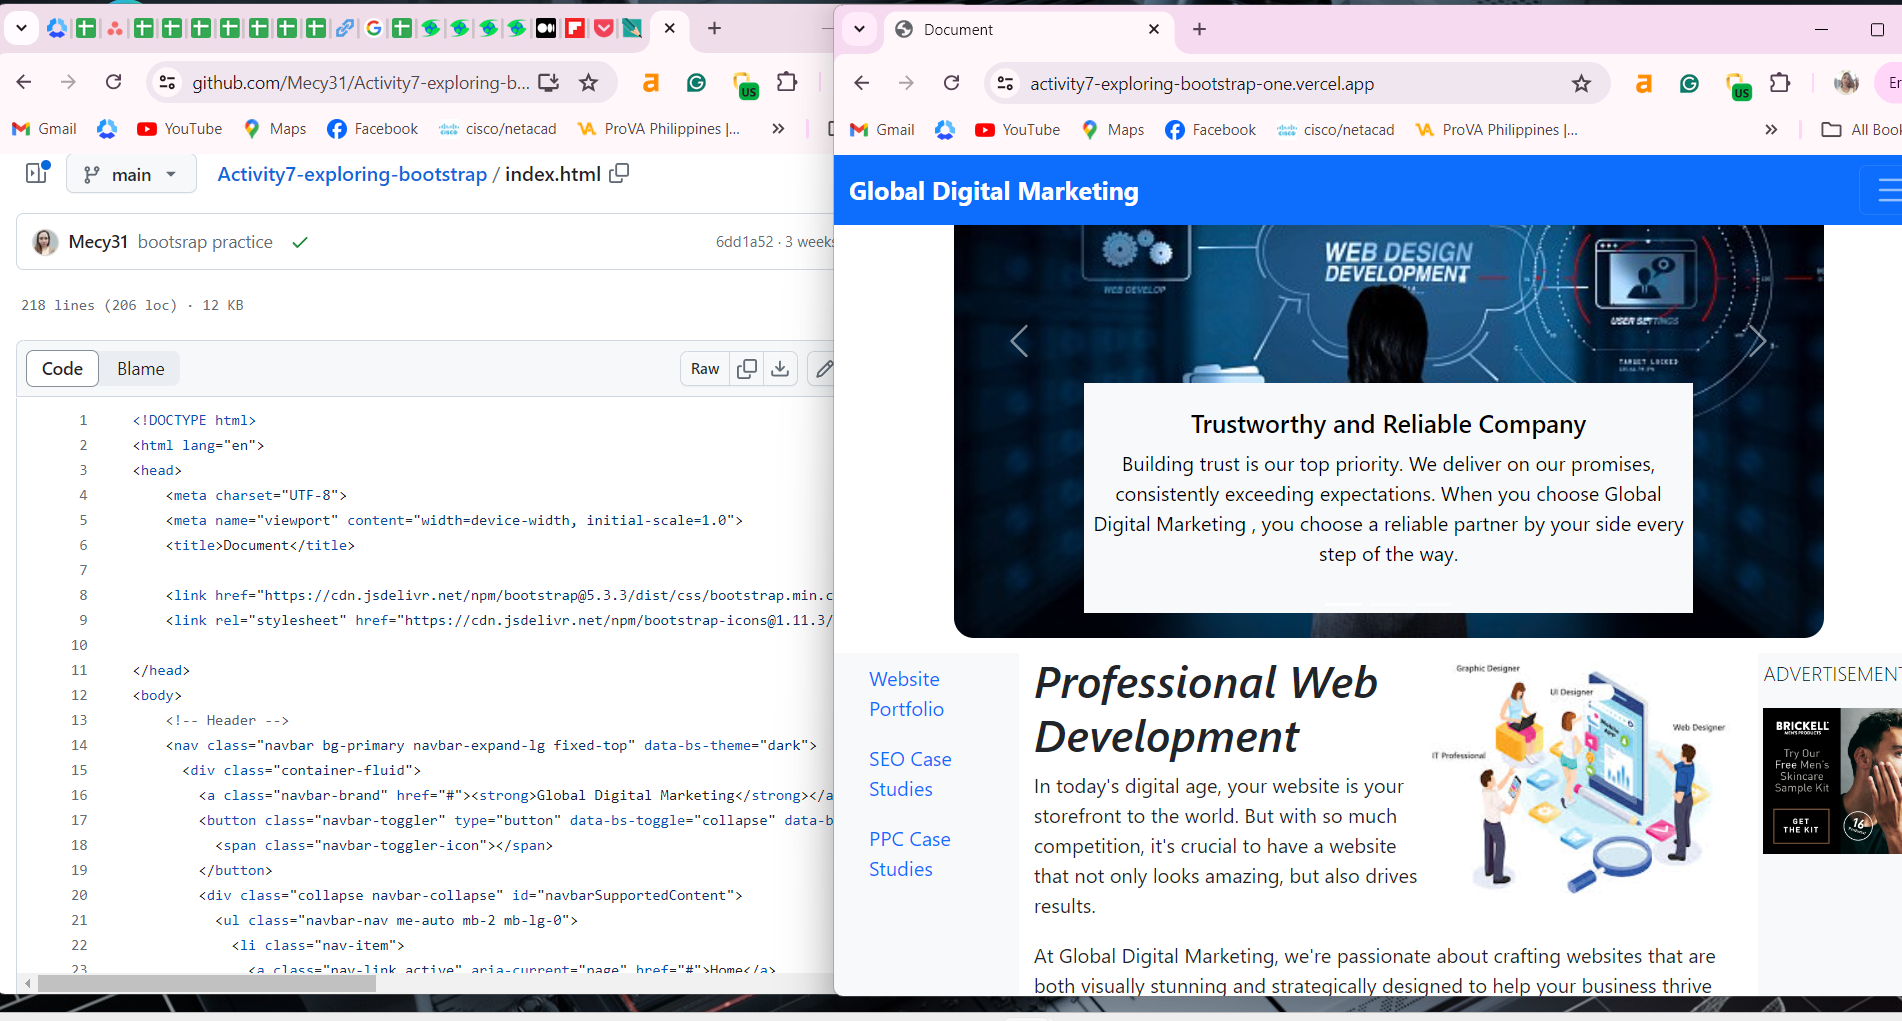Close the Document browser tab
Viewport: 1902px width, 1021px height.
1154,30
